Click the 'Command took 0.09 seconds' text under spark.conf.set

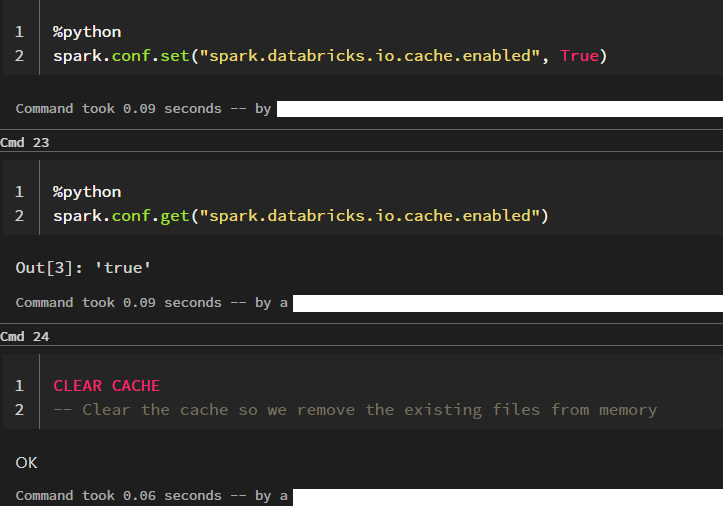tap(119, 108)
